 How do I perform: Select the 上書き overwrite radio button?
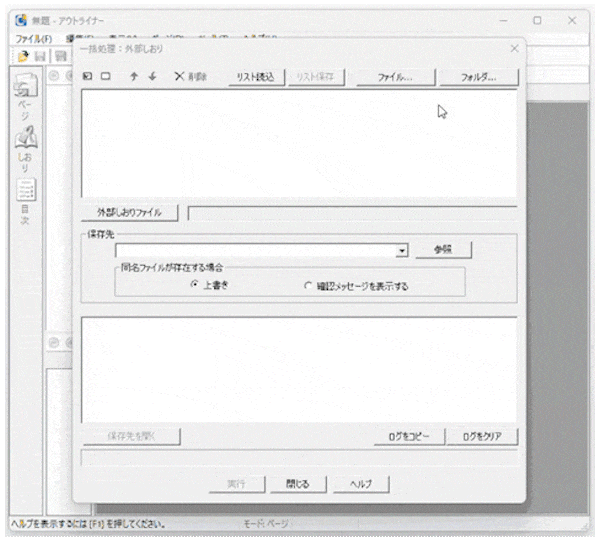pyautogui.click(x=195, y=285)
